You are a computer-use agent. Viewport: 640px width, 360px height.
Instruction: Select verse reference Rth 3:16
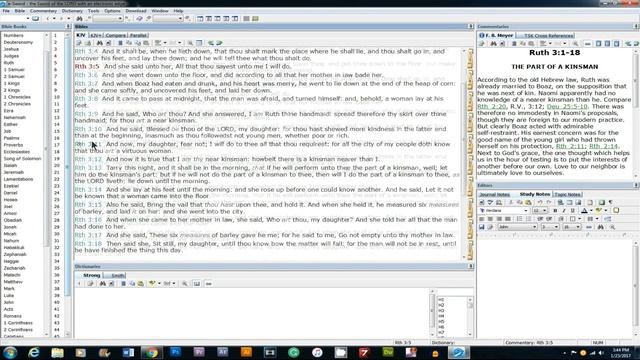pos(88,220)
